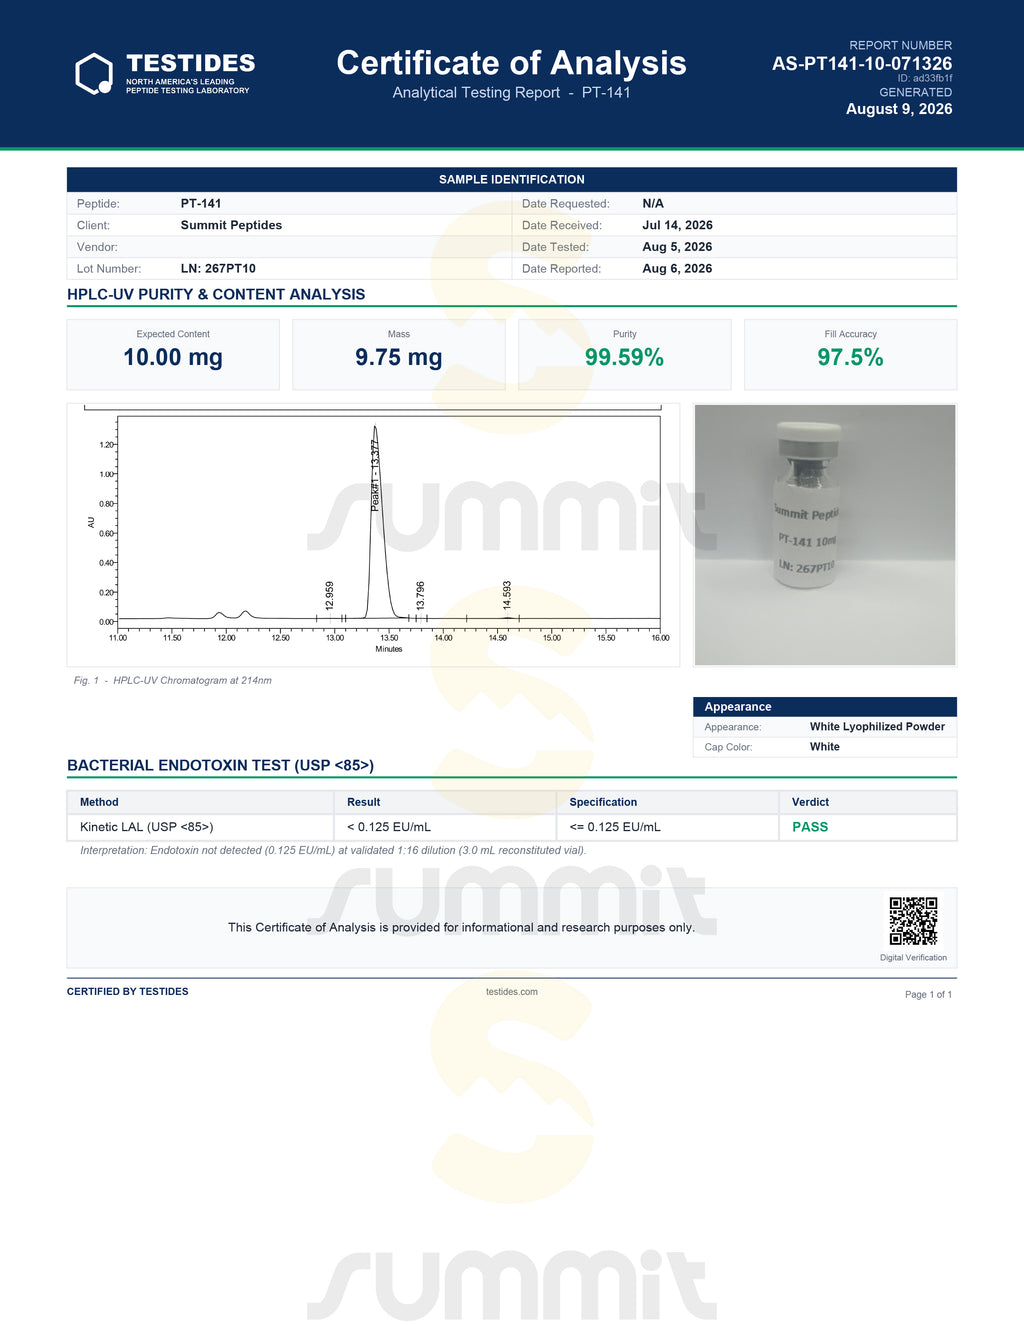
Task: Click the Testides hexagon logo icon
Action: [95, 73]
